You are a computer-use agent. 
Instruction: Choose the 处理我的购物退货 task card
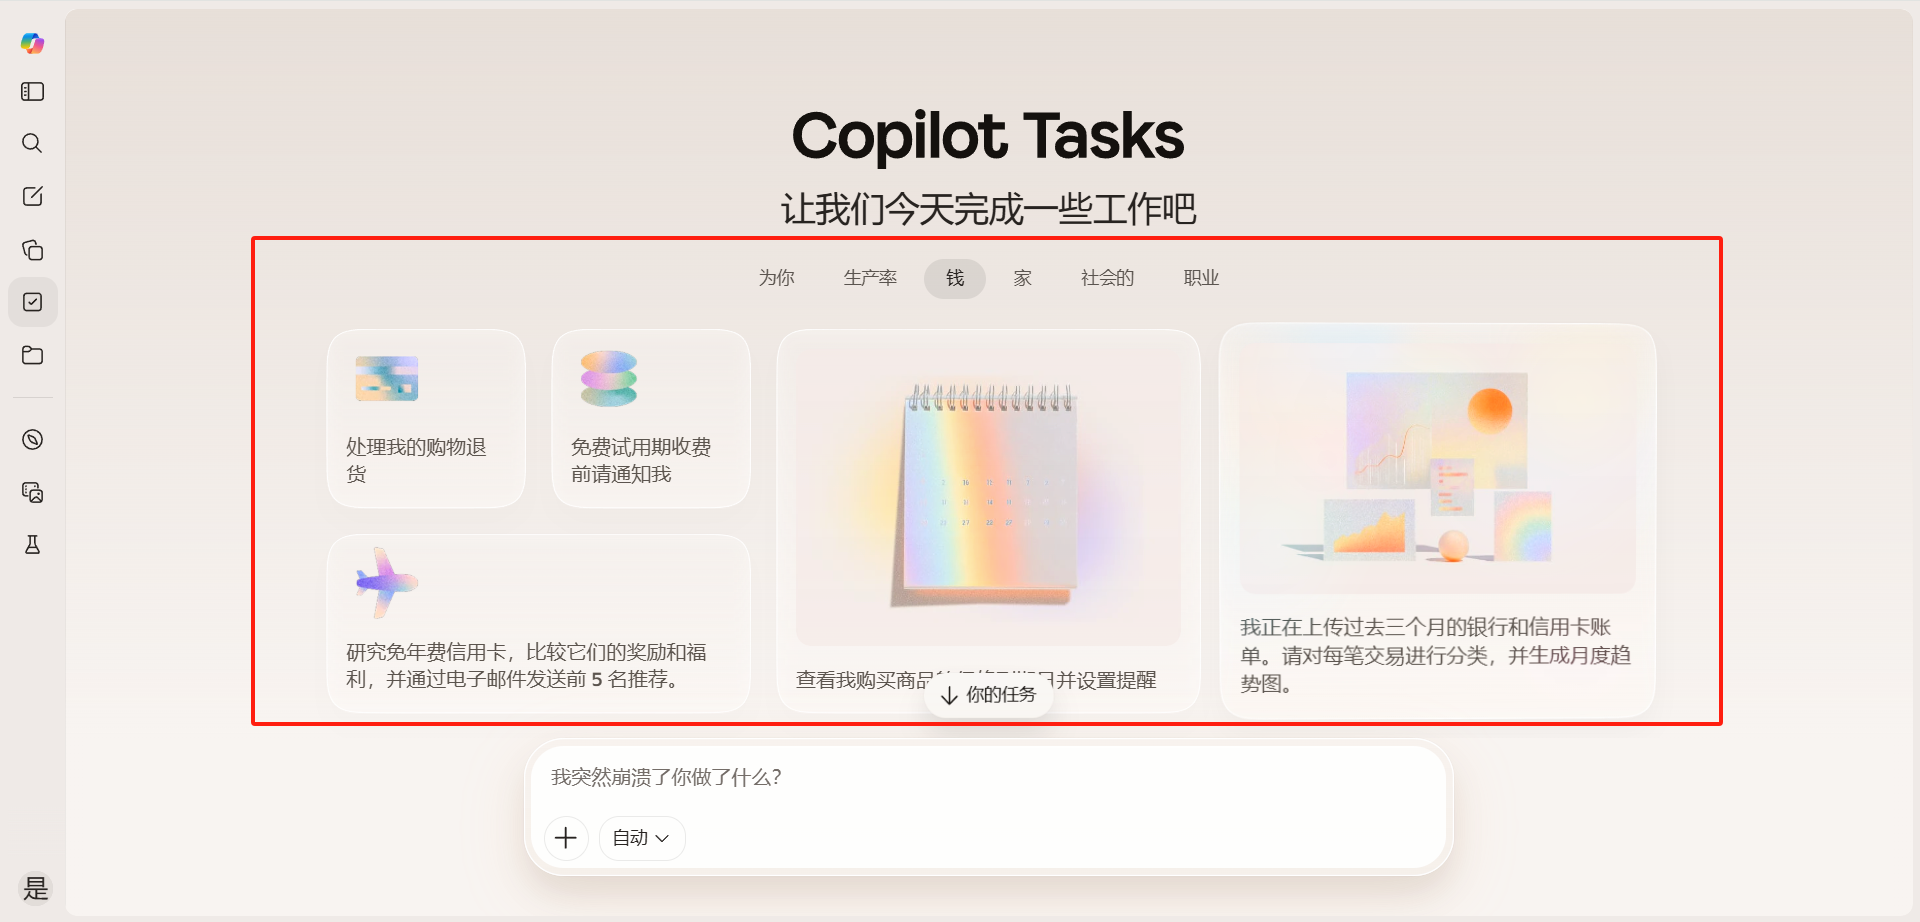tap(426, 419)
